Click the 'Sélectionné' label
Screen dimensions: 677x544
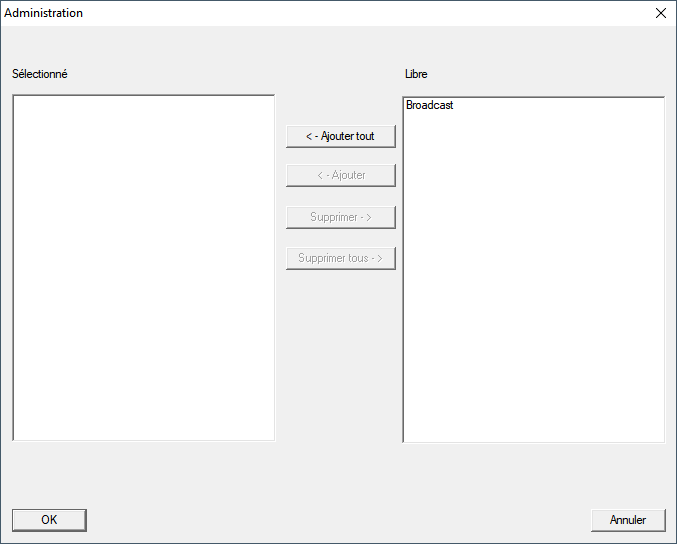(x=40, y=74)
